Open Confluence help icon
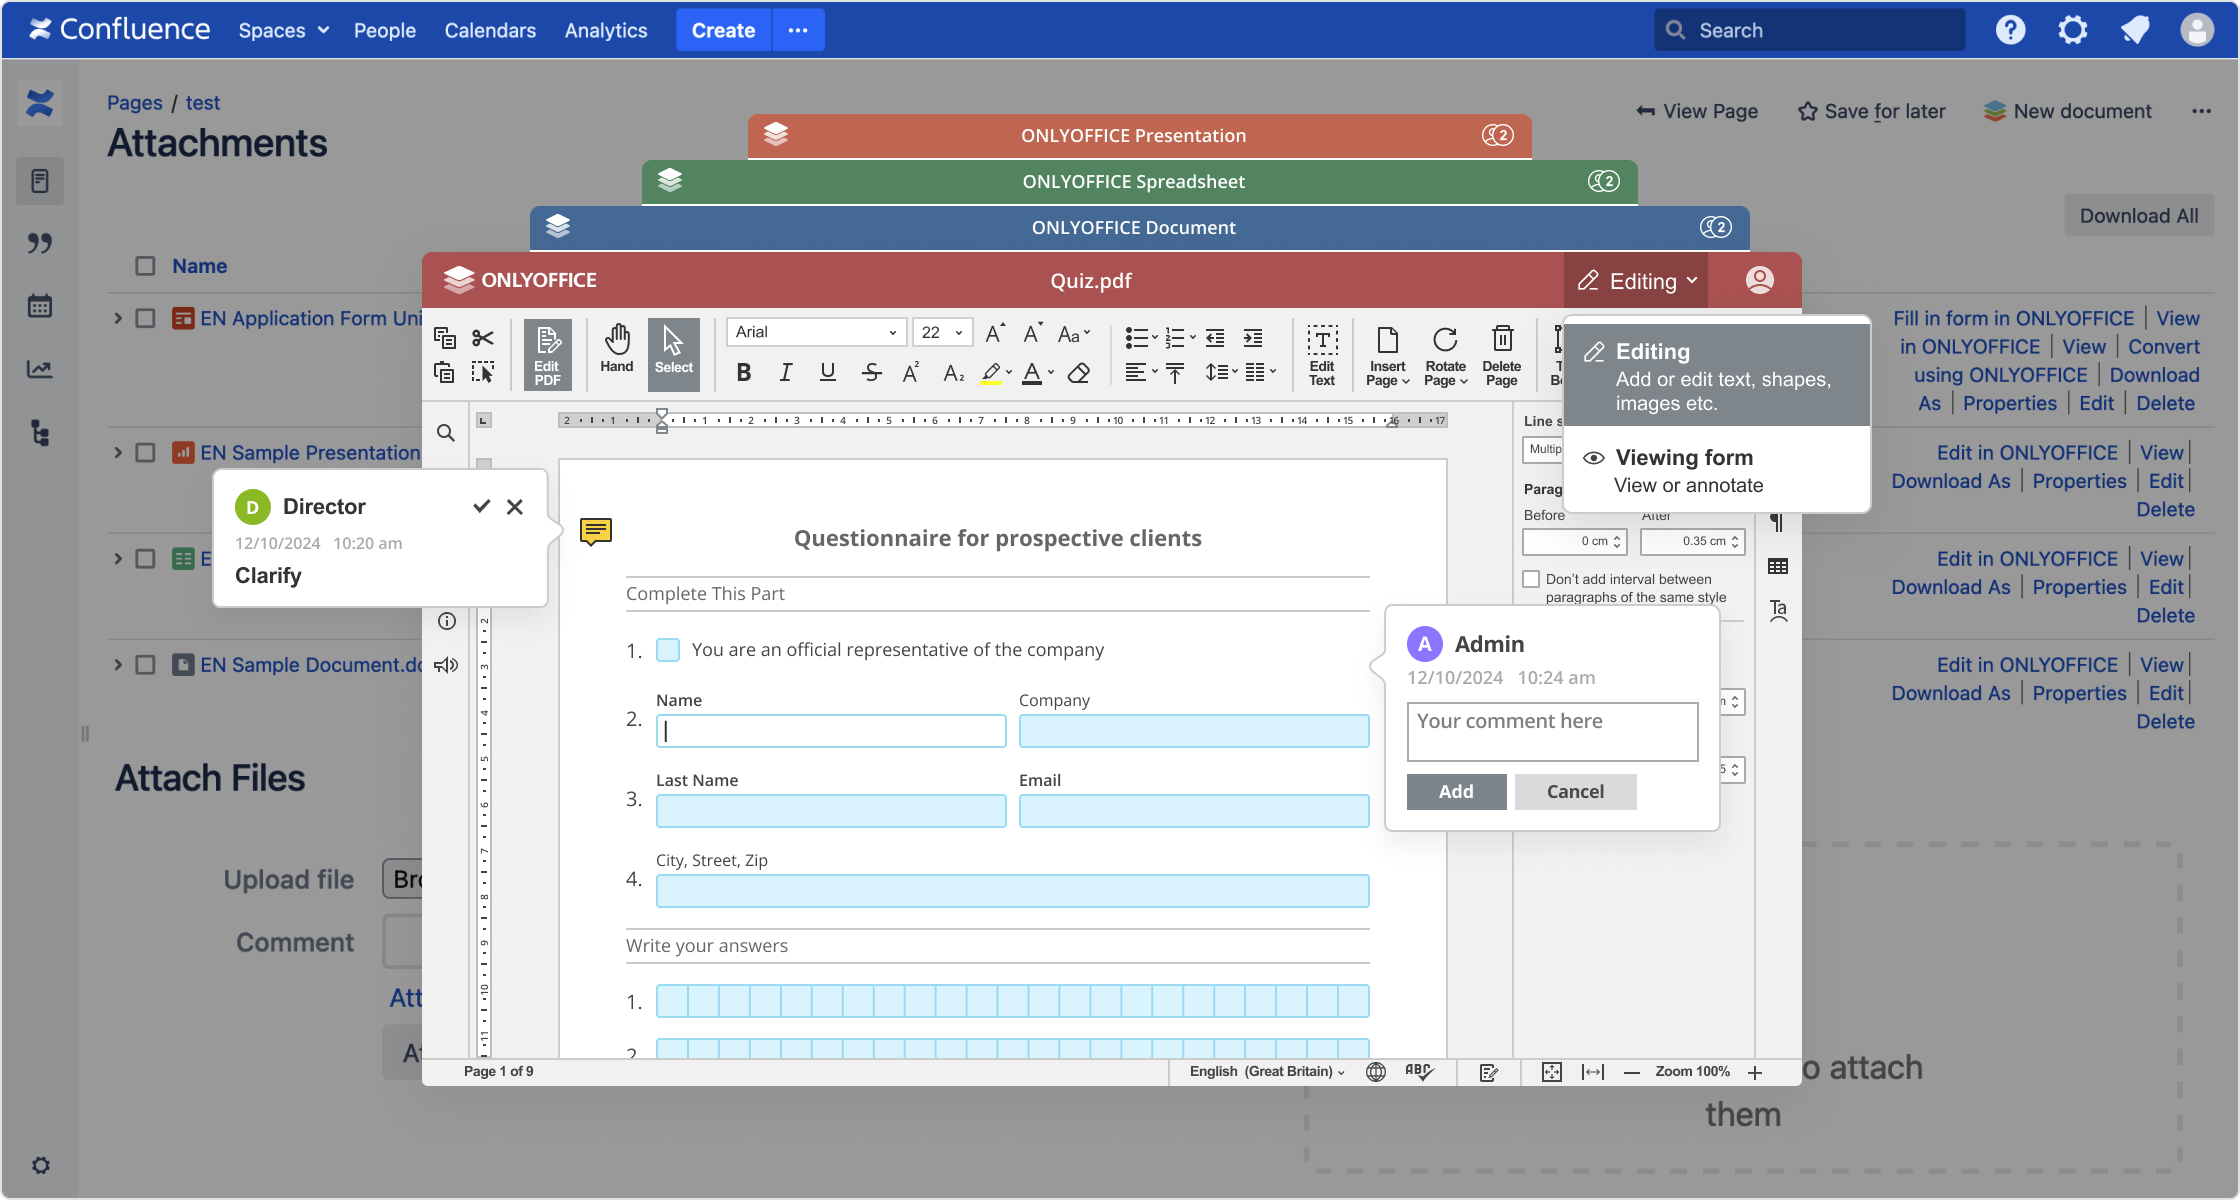The width and height of the screenshot is (2240, 1200). click(2010, 30)
